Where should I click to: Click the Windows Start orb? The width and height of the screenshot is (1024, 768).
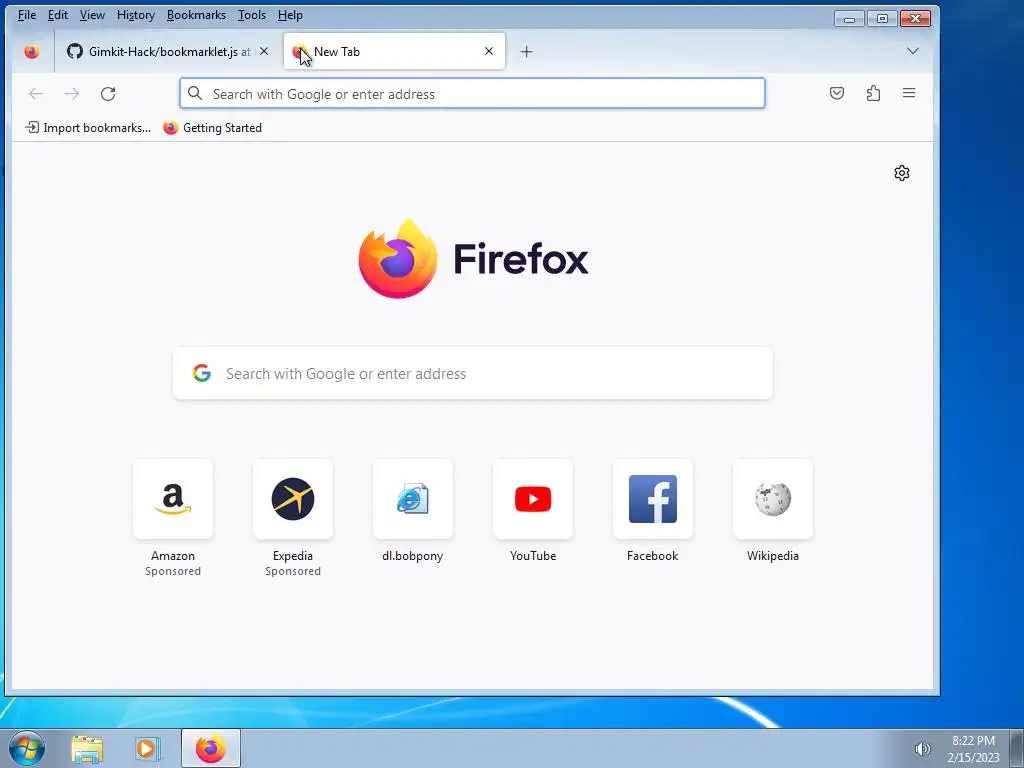click(x=27, y=748)
